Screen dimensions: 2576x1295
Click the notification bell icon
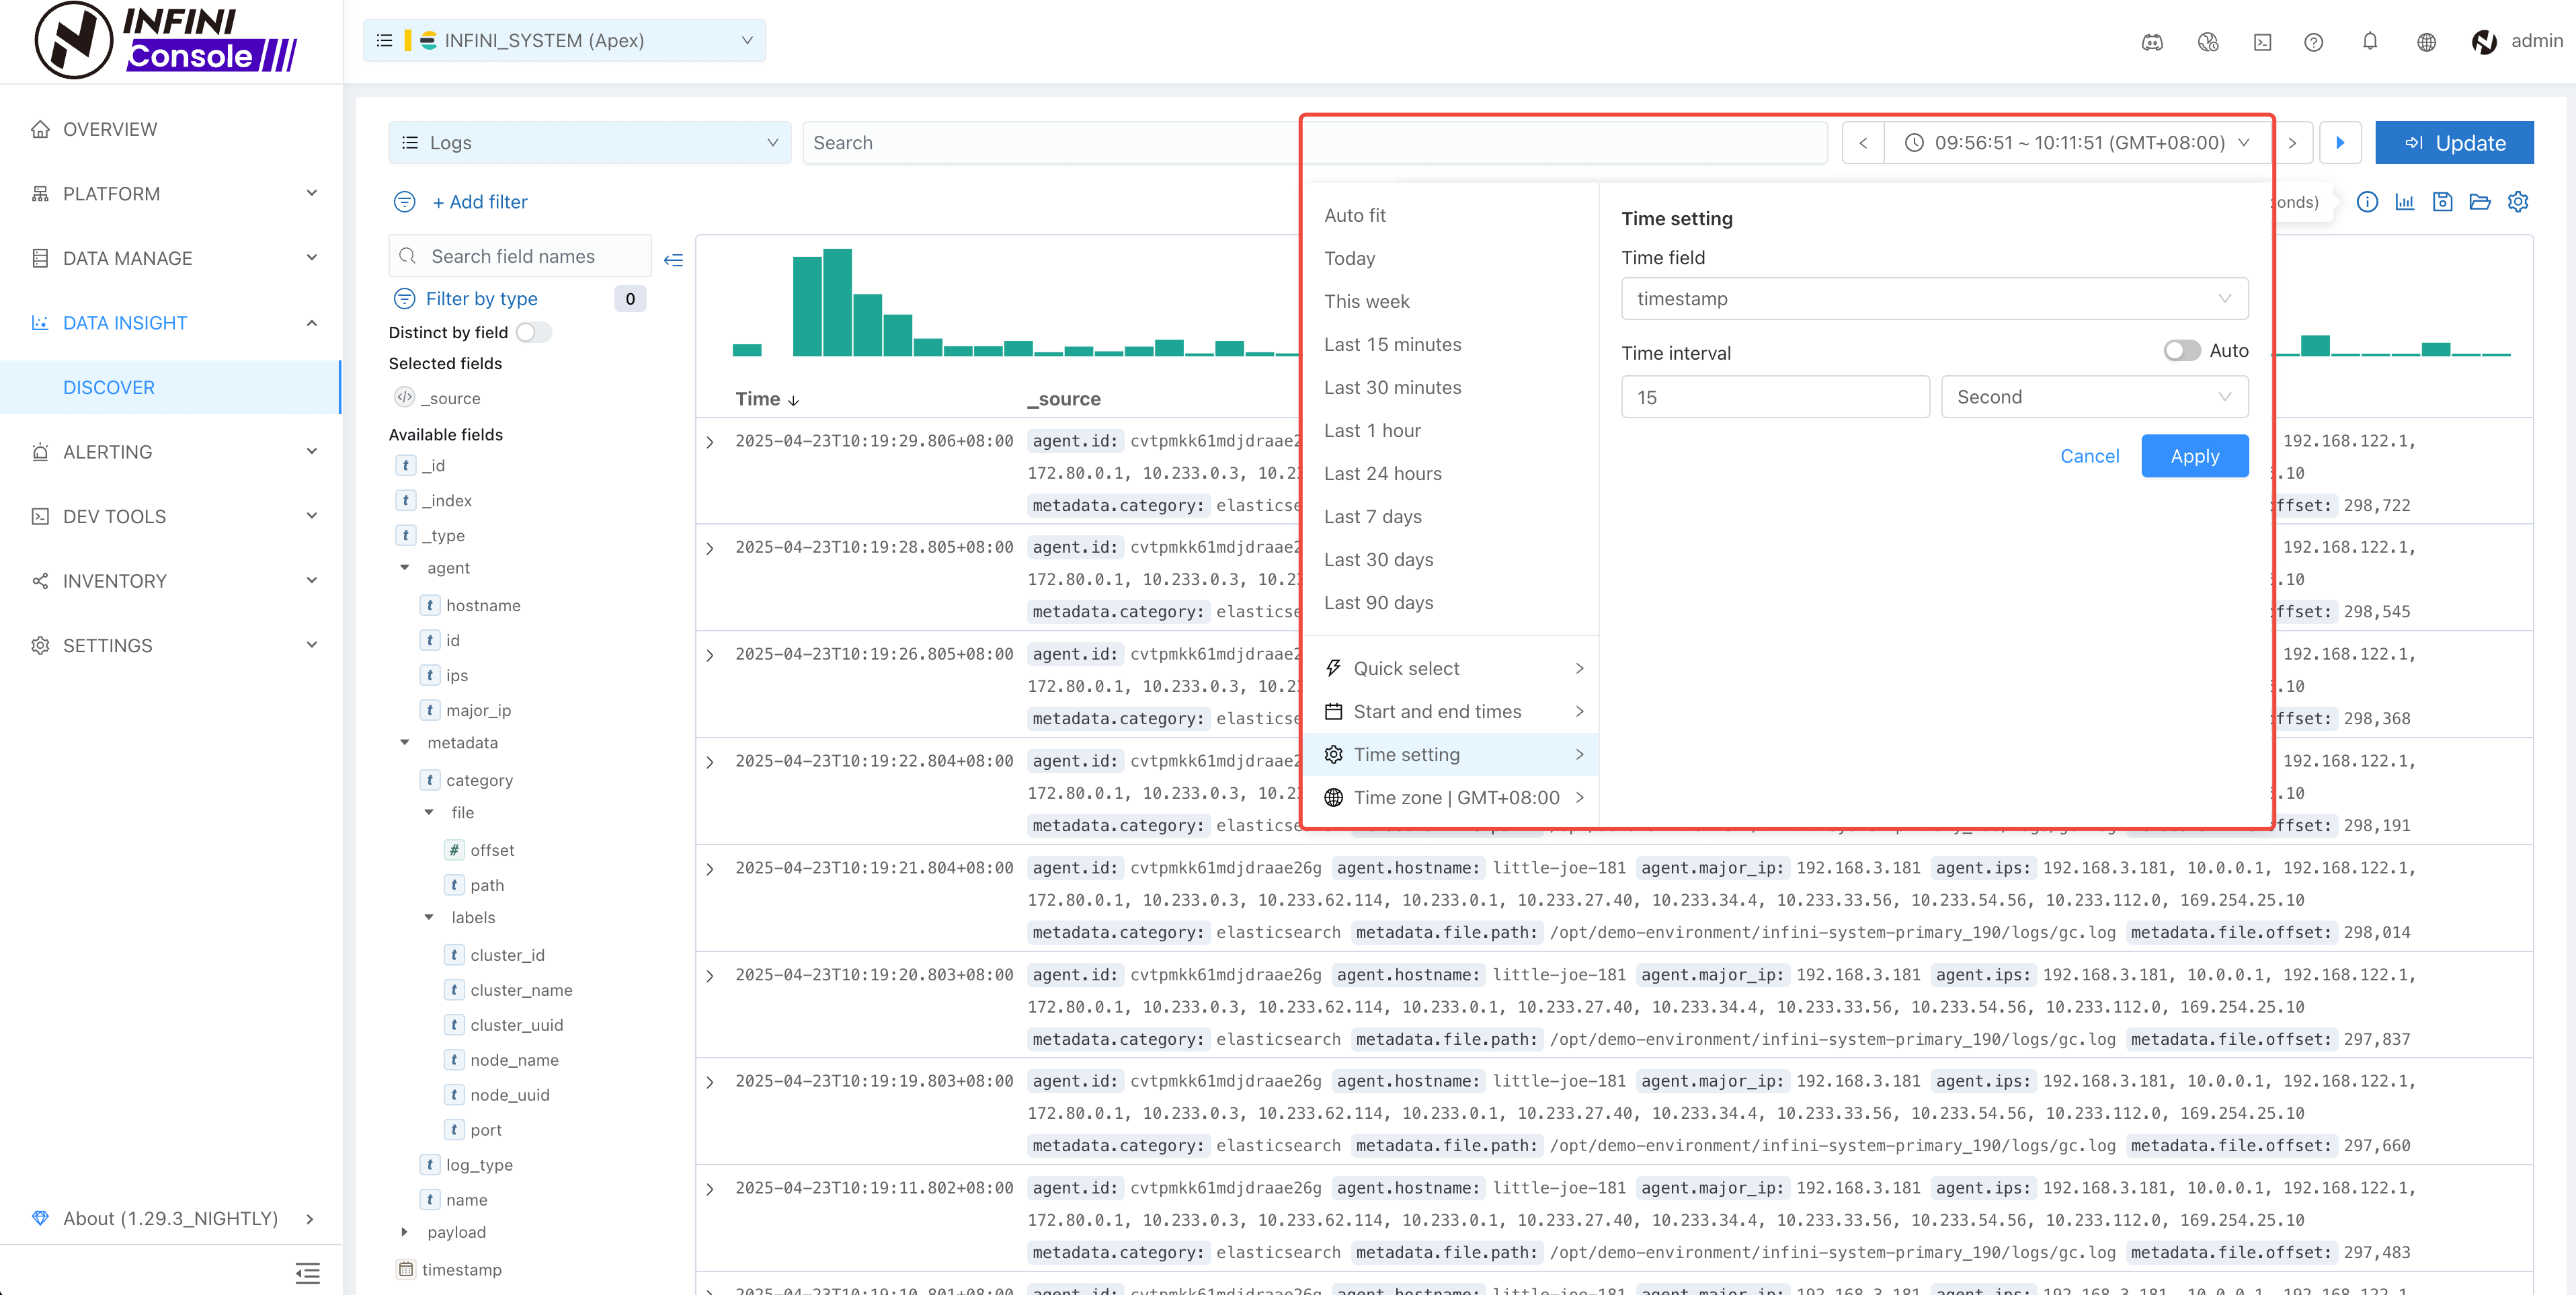(x=2369, y=41)
